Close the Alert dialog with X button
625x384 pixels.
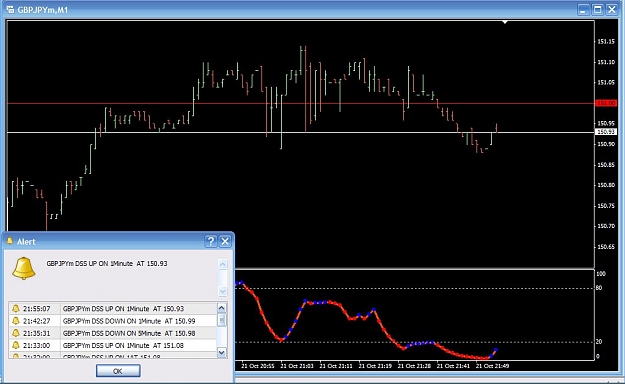[225, 241]
